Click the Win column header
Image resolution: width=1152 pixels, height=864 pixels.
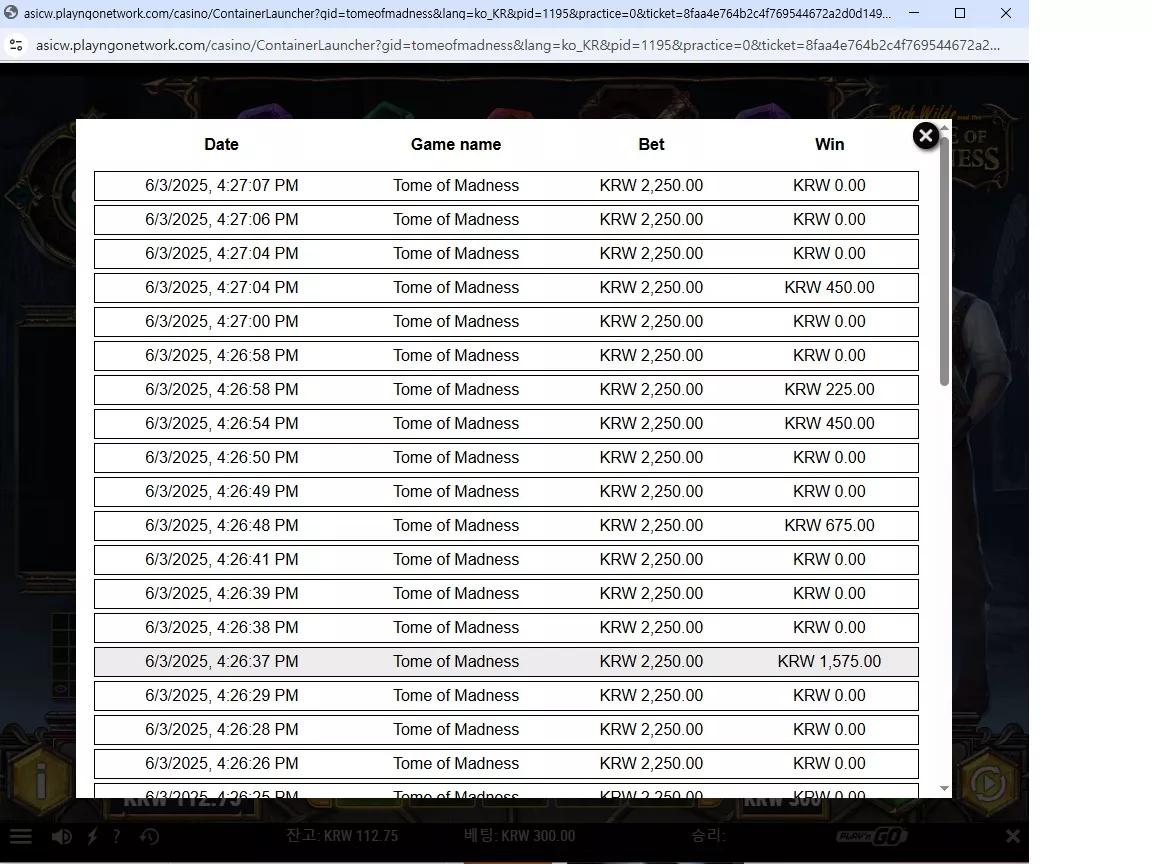[x=829, y=145]
